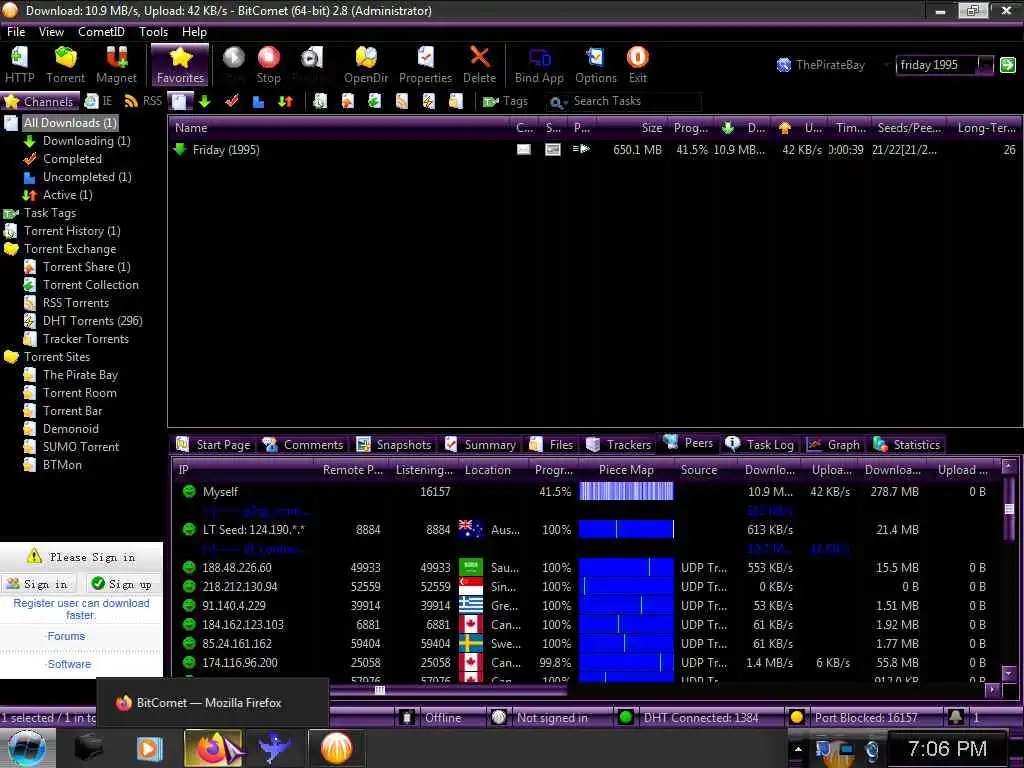The width and height of the screenshot is (1024, 768).
Task: Click the Bind App toolbar icon
Action: coord(539,65)
